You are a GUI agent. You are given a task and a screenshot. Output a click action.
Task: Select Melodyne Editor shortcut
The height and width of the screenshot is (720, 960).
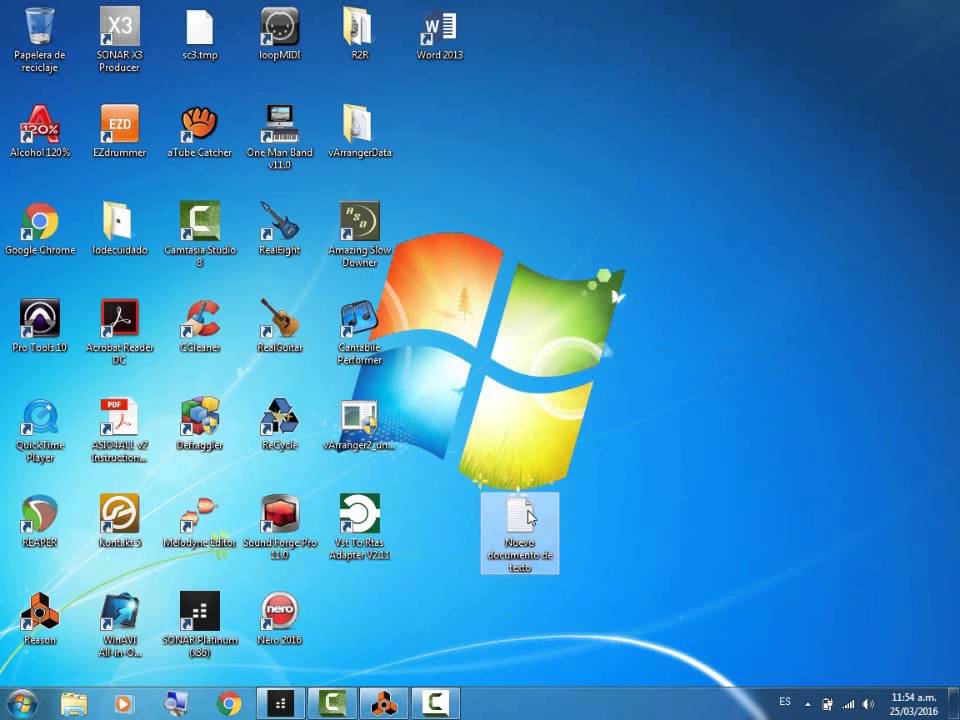(200, 522)
